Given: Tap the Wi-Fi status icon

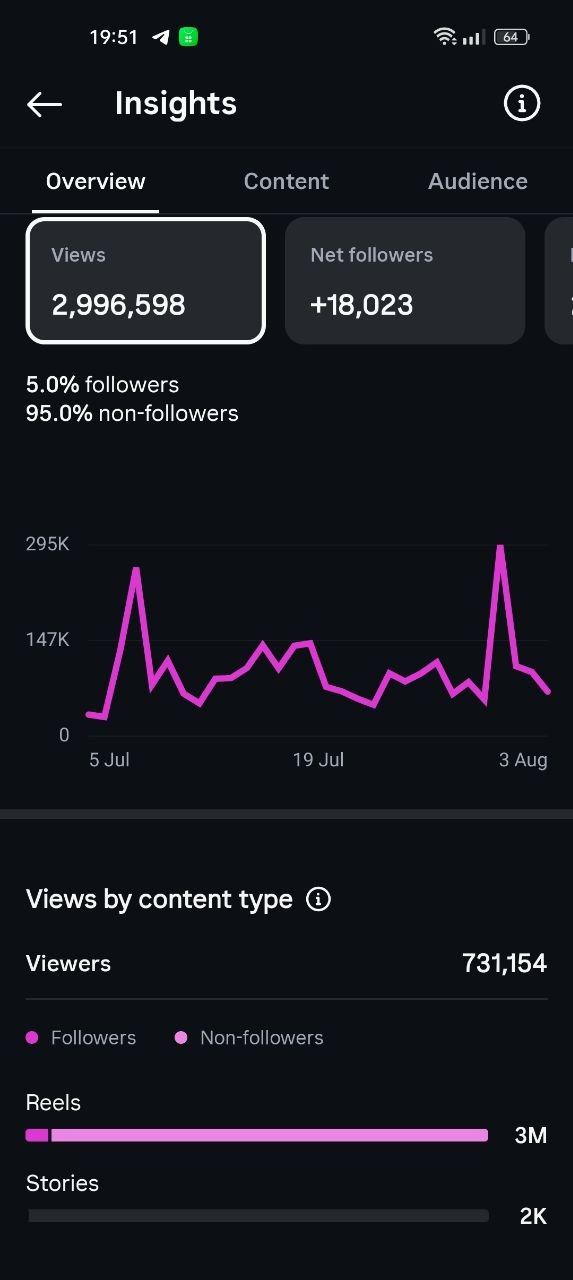Looking at the screenshot, I should (445, 37).
